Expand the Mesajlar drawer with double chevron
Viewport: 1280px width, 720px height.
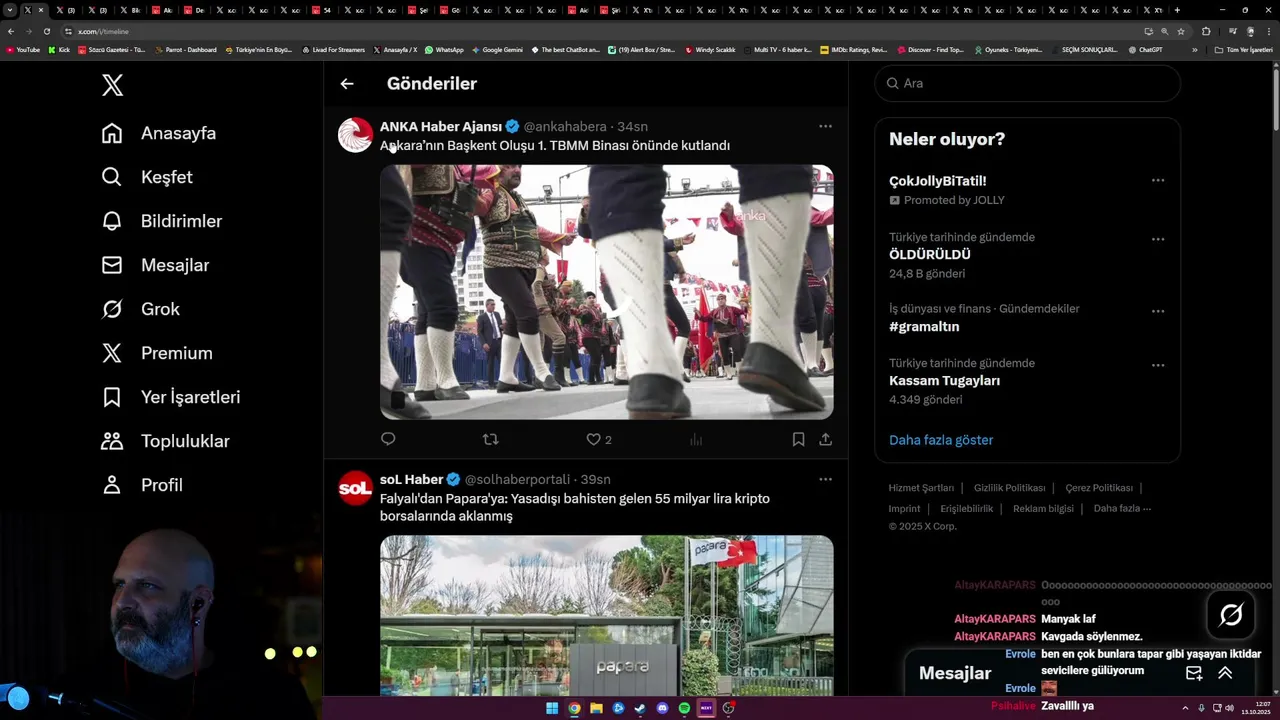(x=1225, y=673)
